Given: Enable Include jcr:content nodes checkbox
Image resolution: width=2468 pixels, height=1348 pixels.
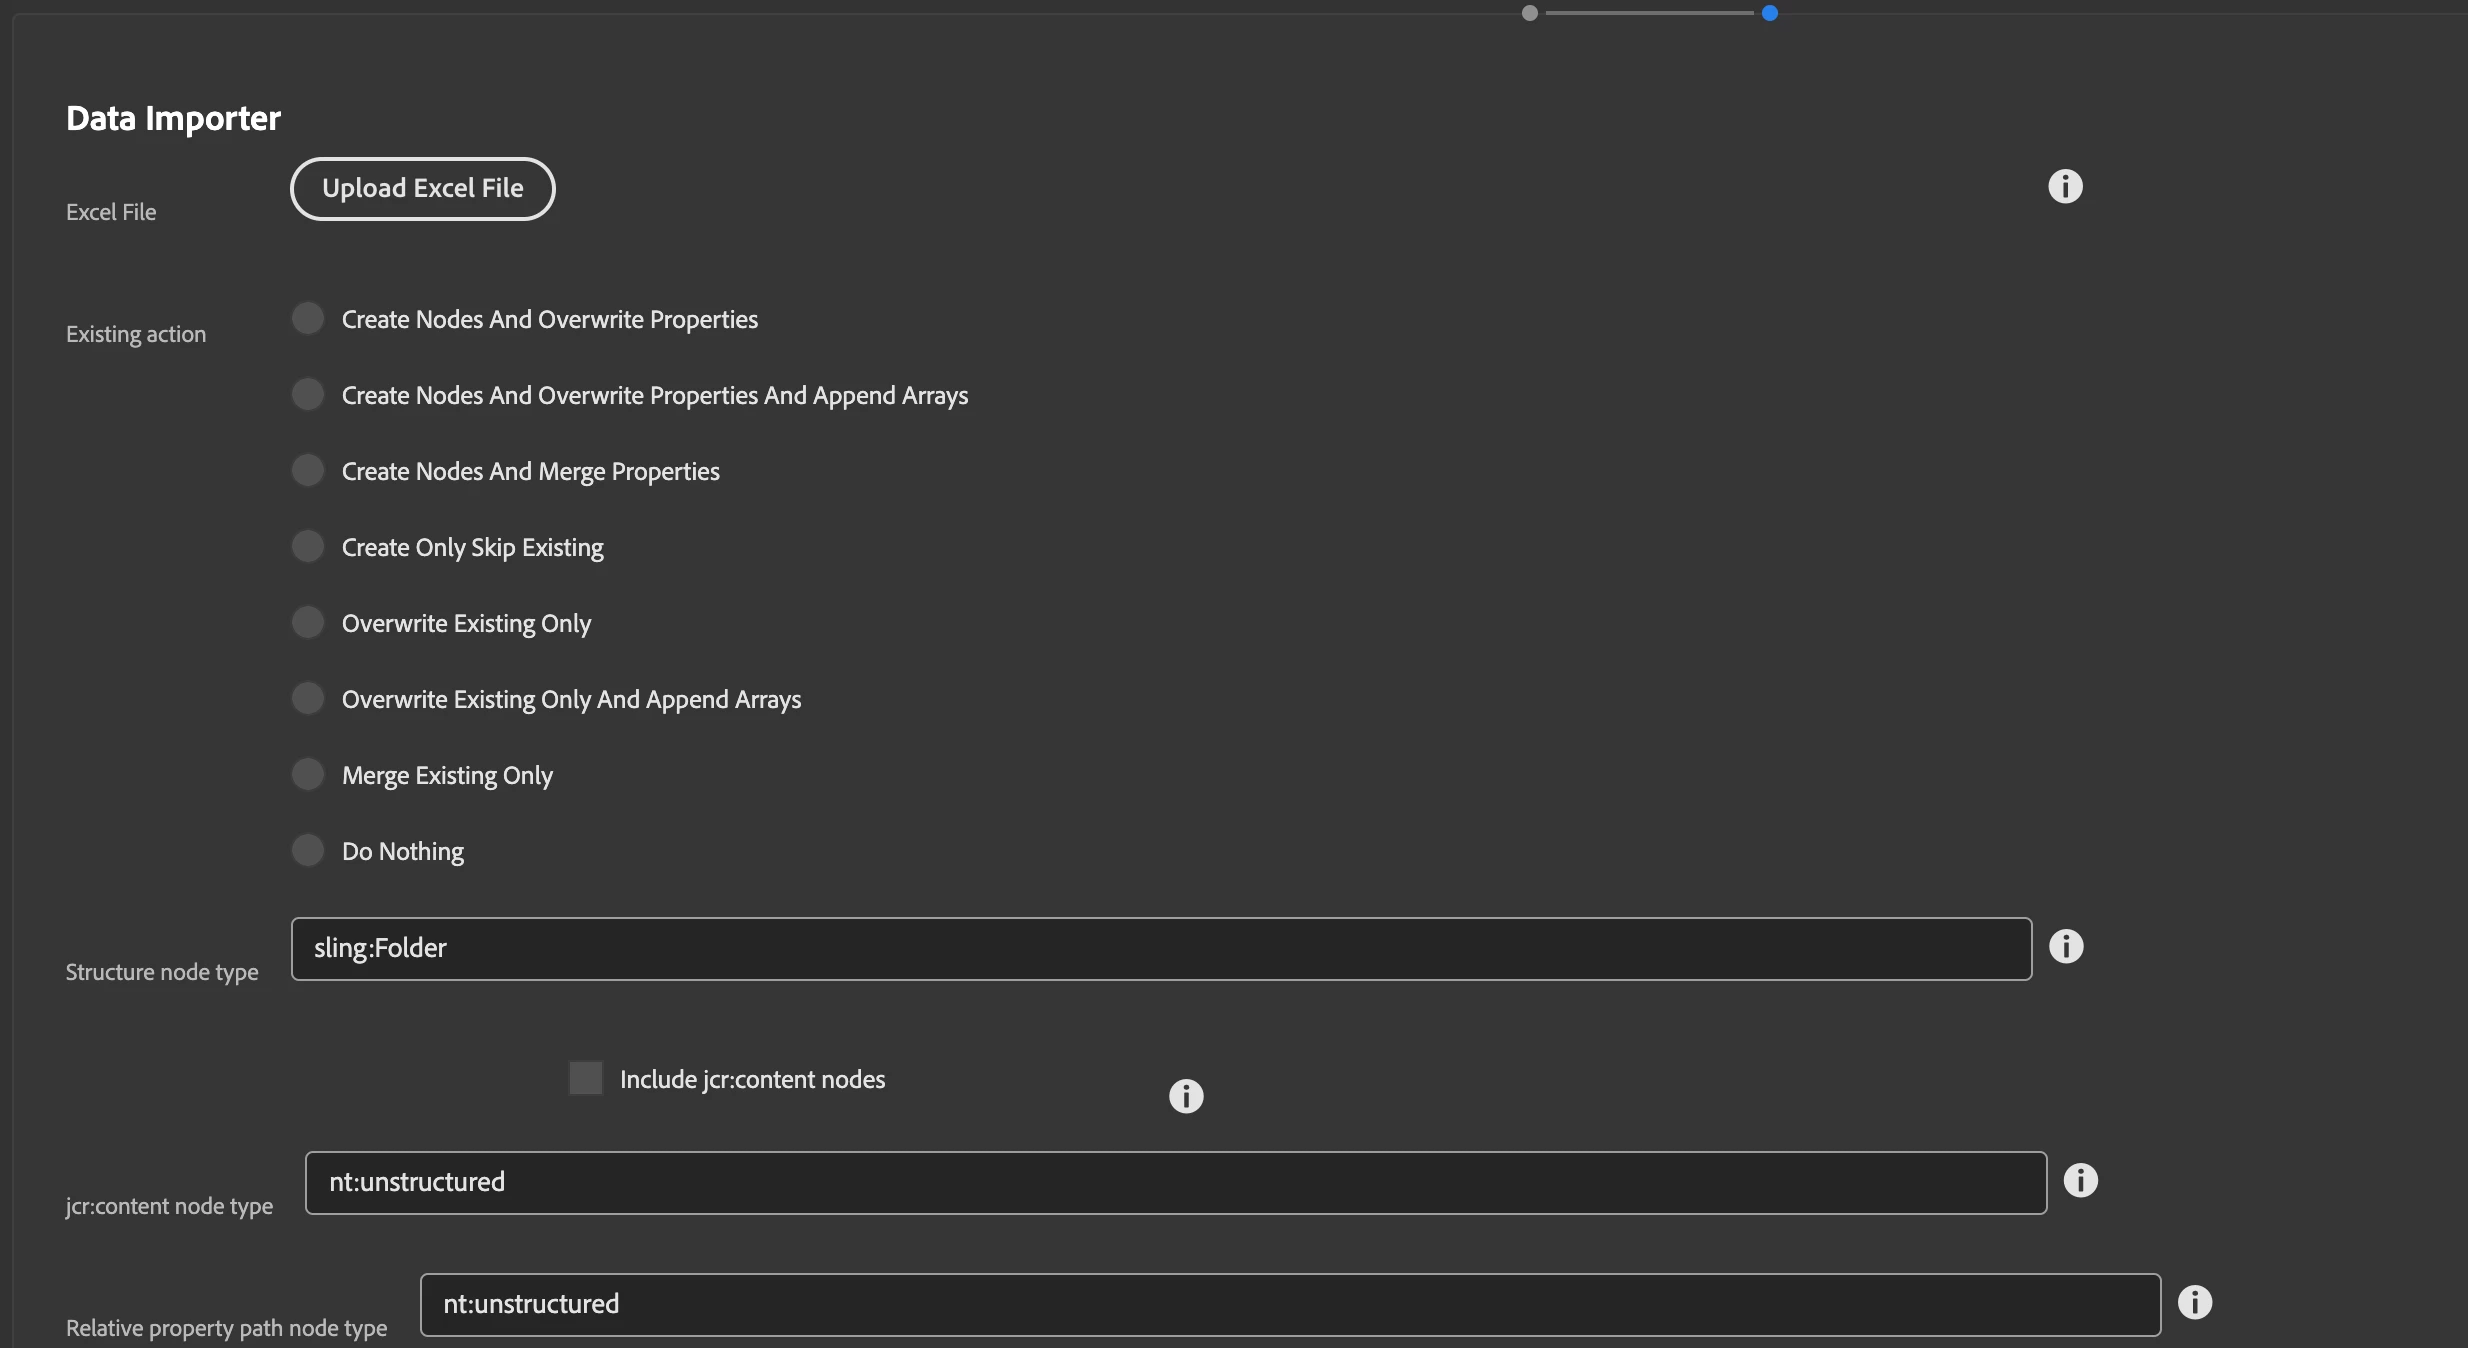Looking at the screenshot, I should point(586,1078).
